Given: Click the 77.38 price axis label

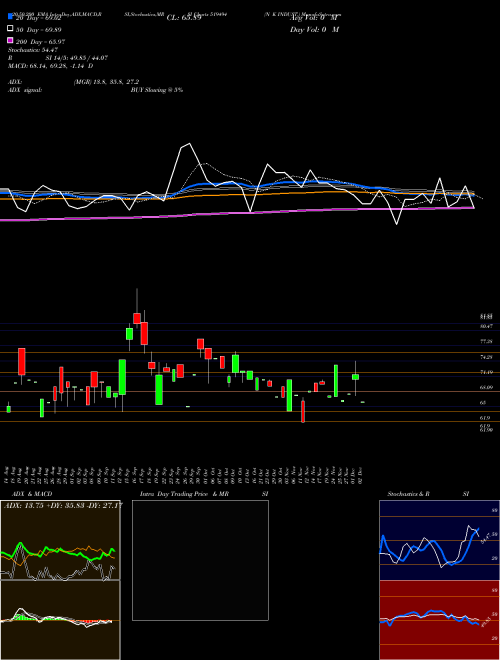Looking at the screenshot, I should [486, 341].
